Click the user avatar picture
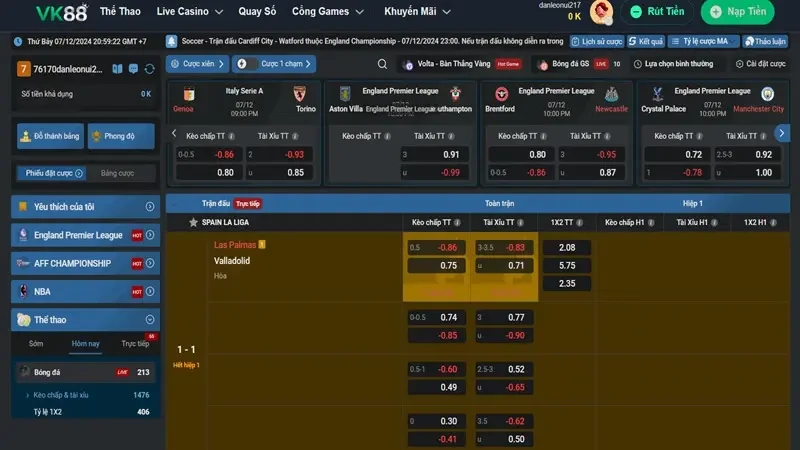The image size is (800, 450). [x=601, y=12]
